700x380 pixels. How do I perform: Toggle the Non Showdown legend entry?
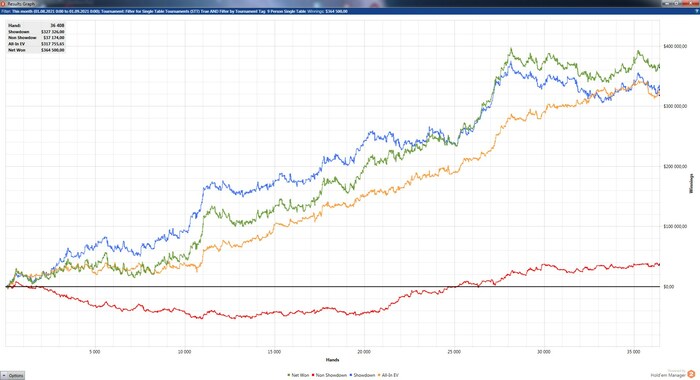coord(329,375)
